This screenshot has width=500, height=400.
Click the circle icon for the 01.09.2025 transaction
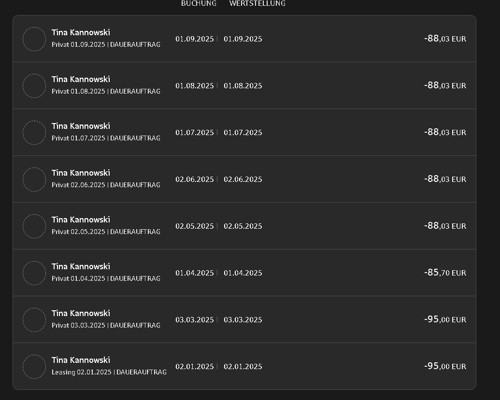point(34,39)
